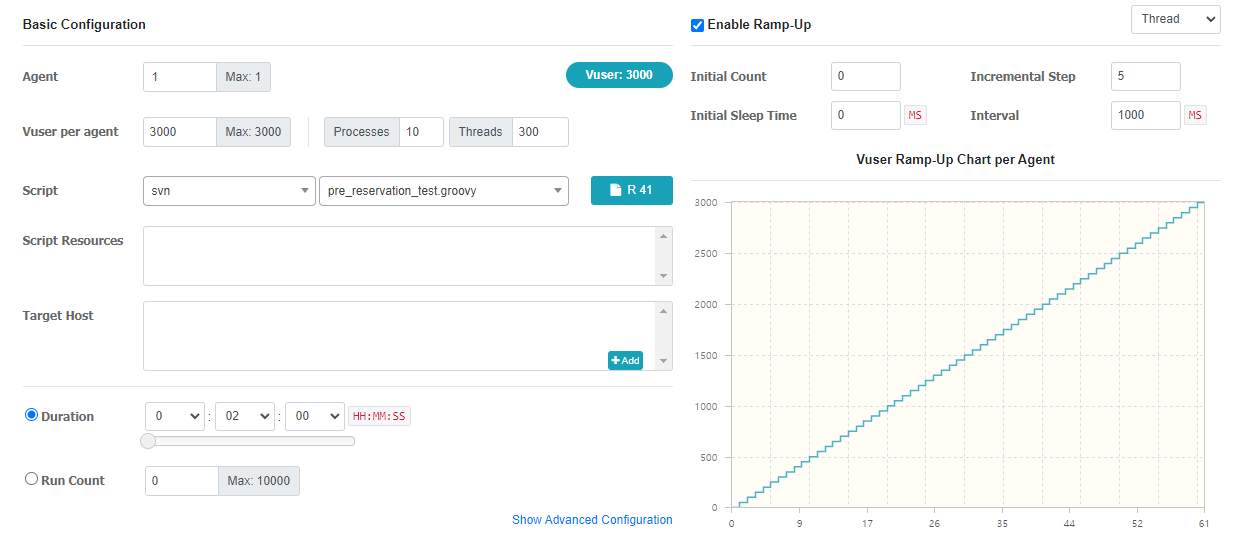Click the Processes input field
This screenshot has height=549, width=1245.
coord(421,132)
